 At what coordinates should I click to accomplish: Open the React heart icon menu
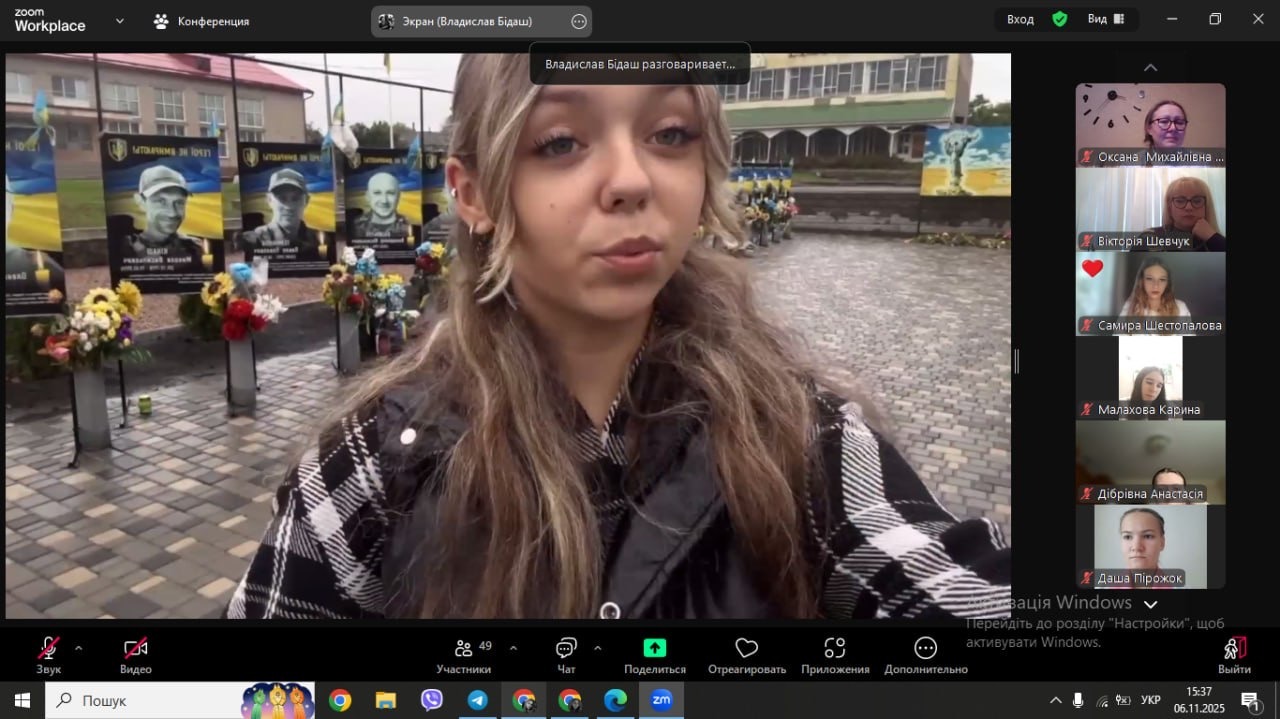click(x=746, y=648)
